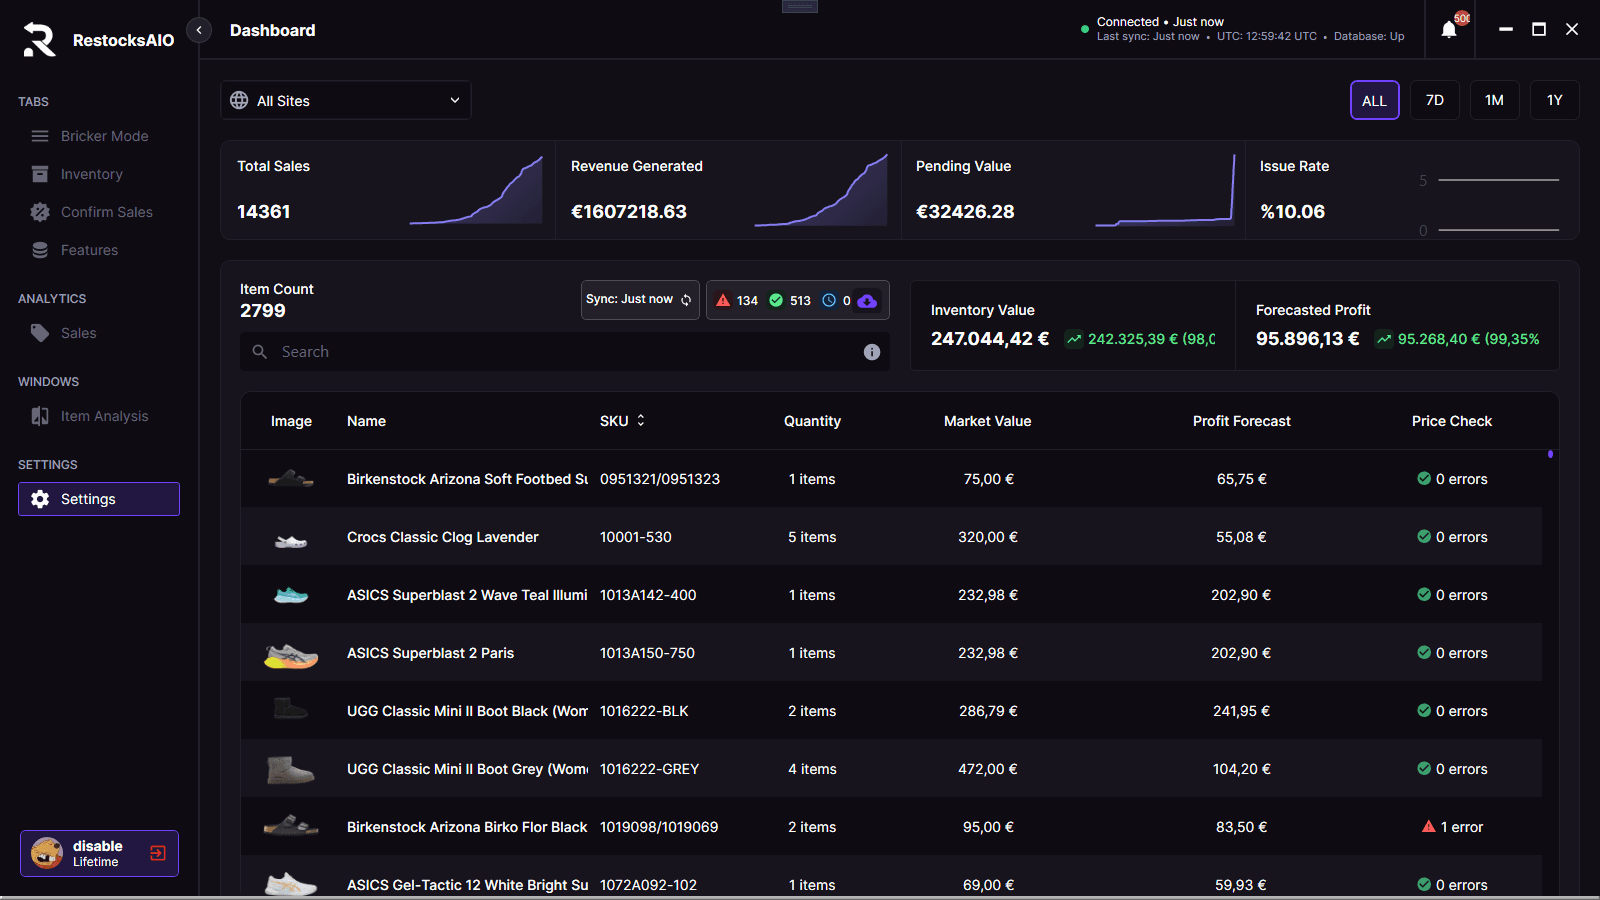The image size is (1600, 900).
Task: Click the search magnifier icon
Action: (x=260, y=352)
